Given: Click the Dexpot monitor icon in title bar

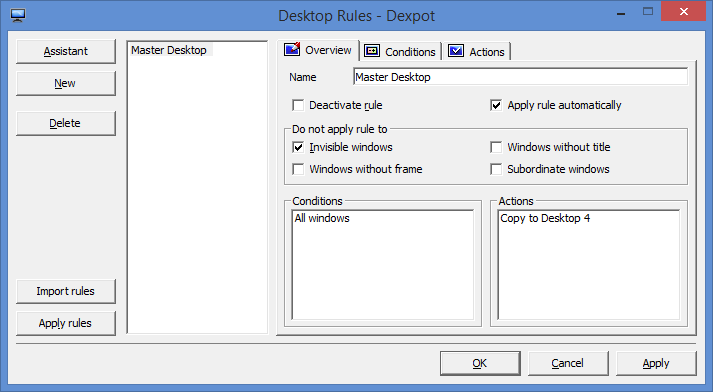Looking at the screenshot, I should (x=18, y=15).
